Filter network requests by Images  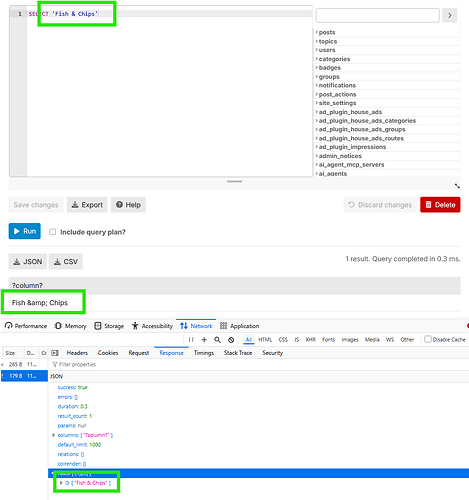350,339
